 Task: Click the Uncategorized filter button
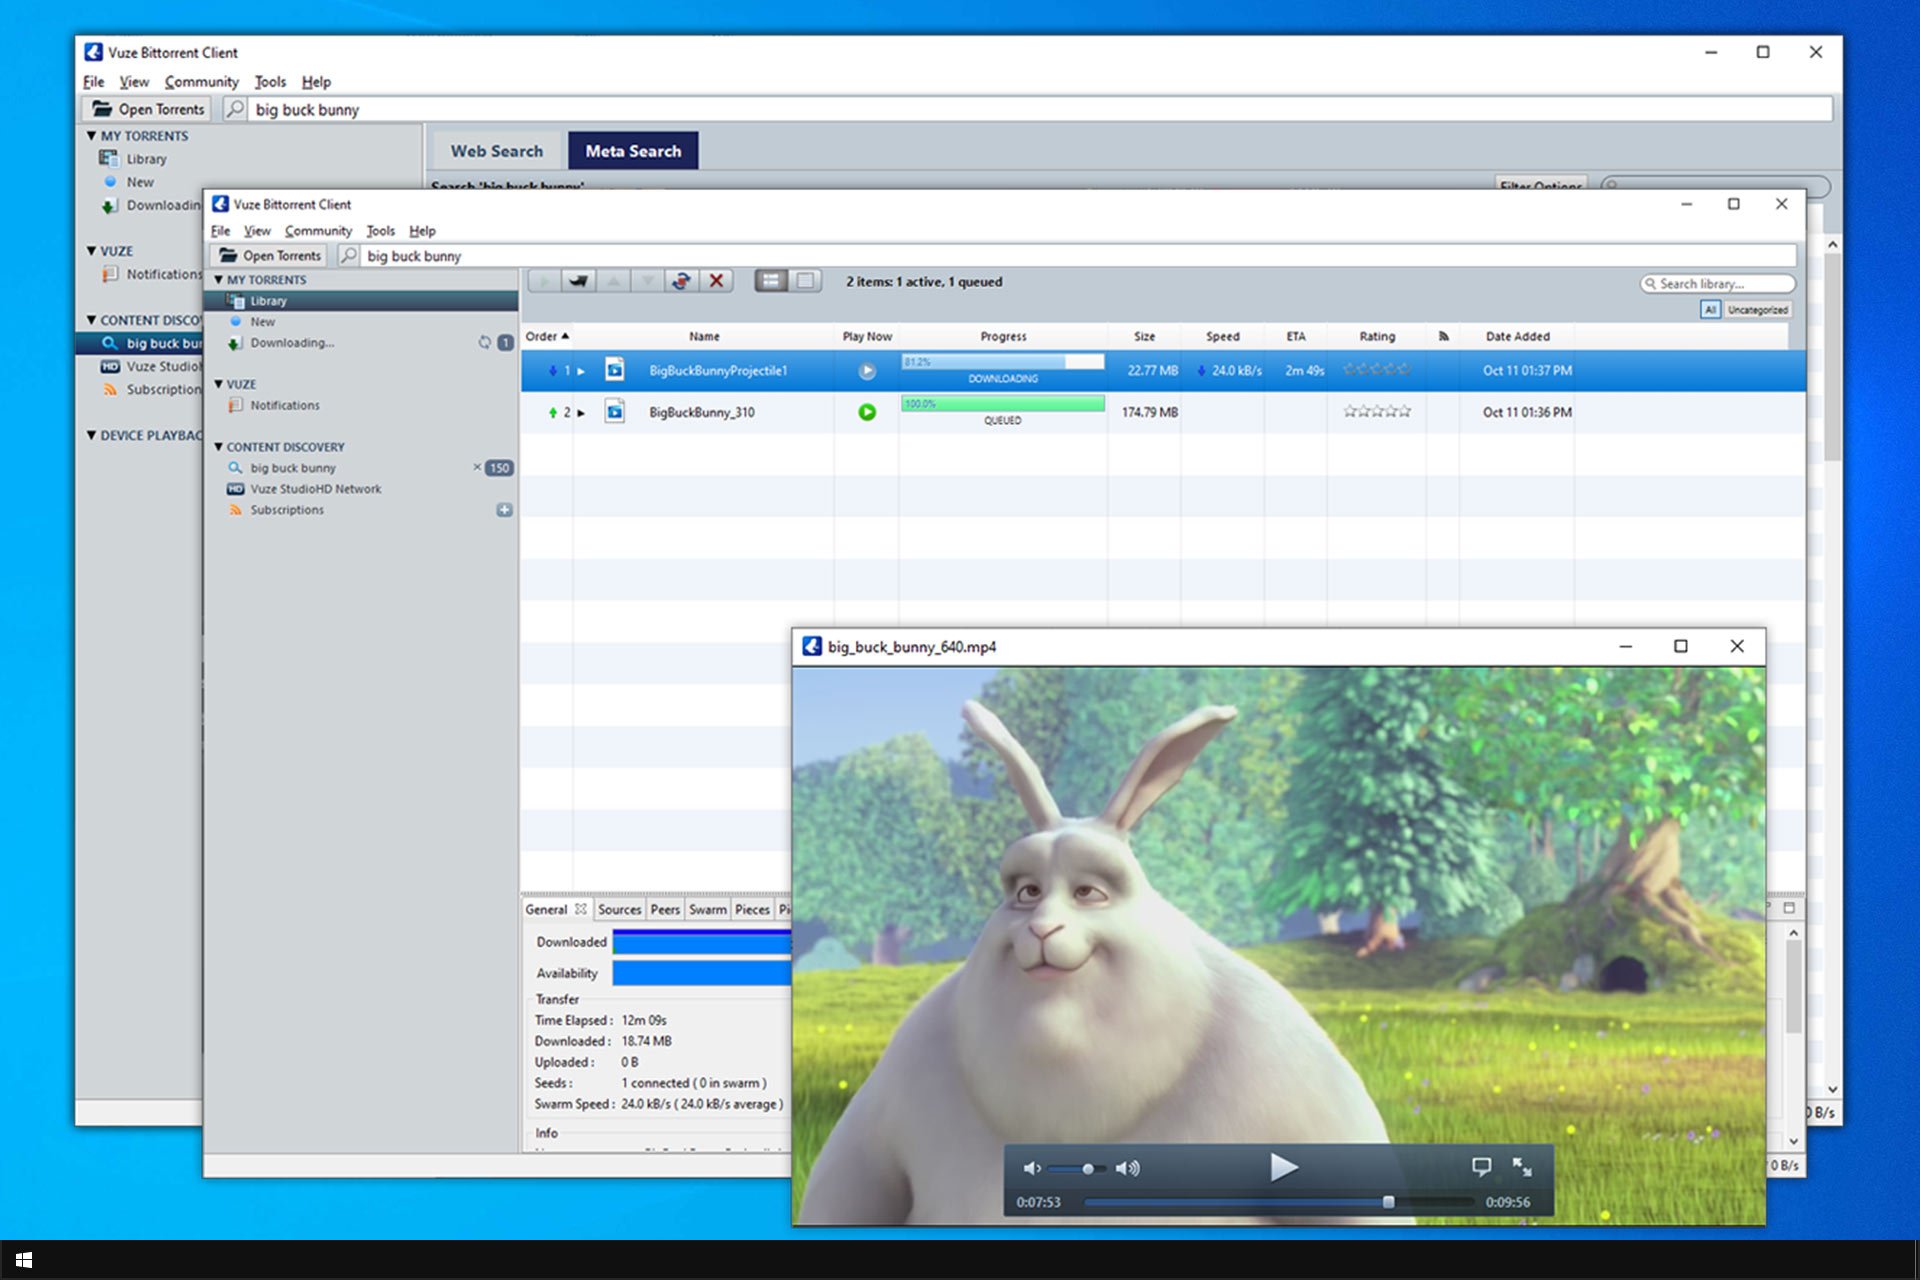(x=1757, y=310)
